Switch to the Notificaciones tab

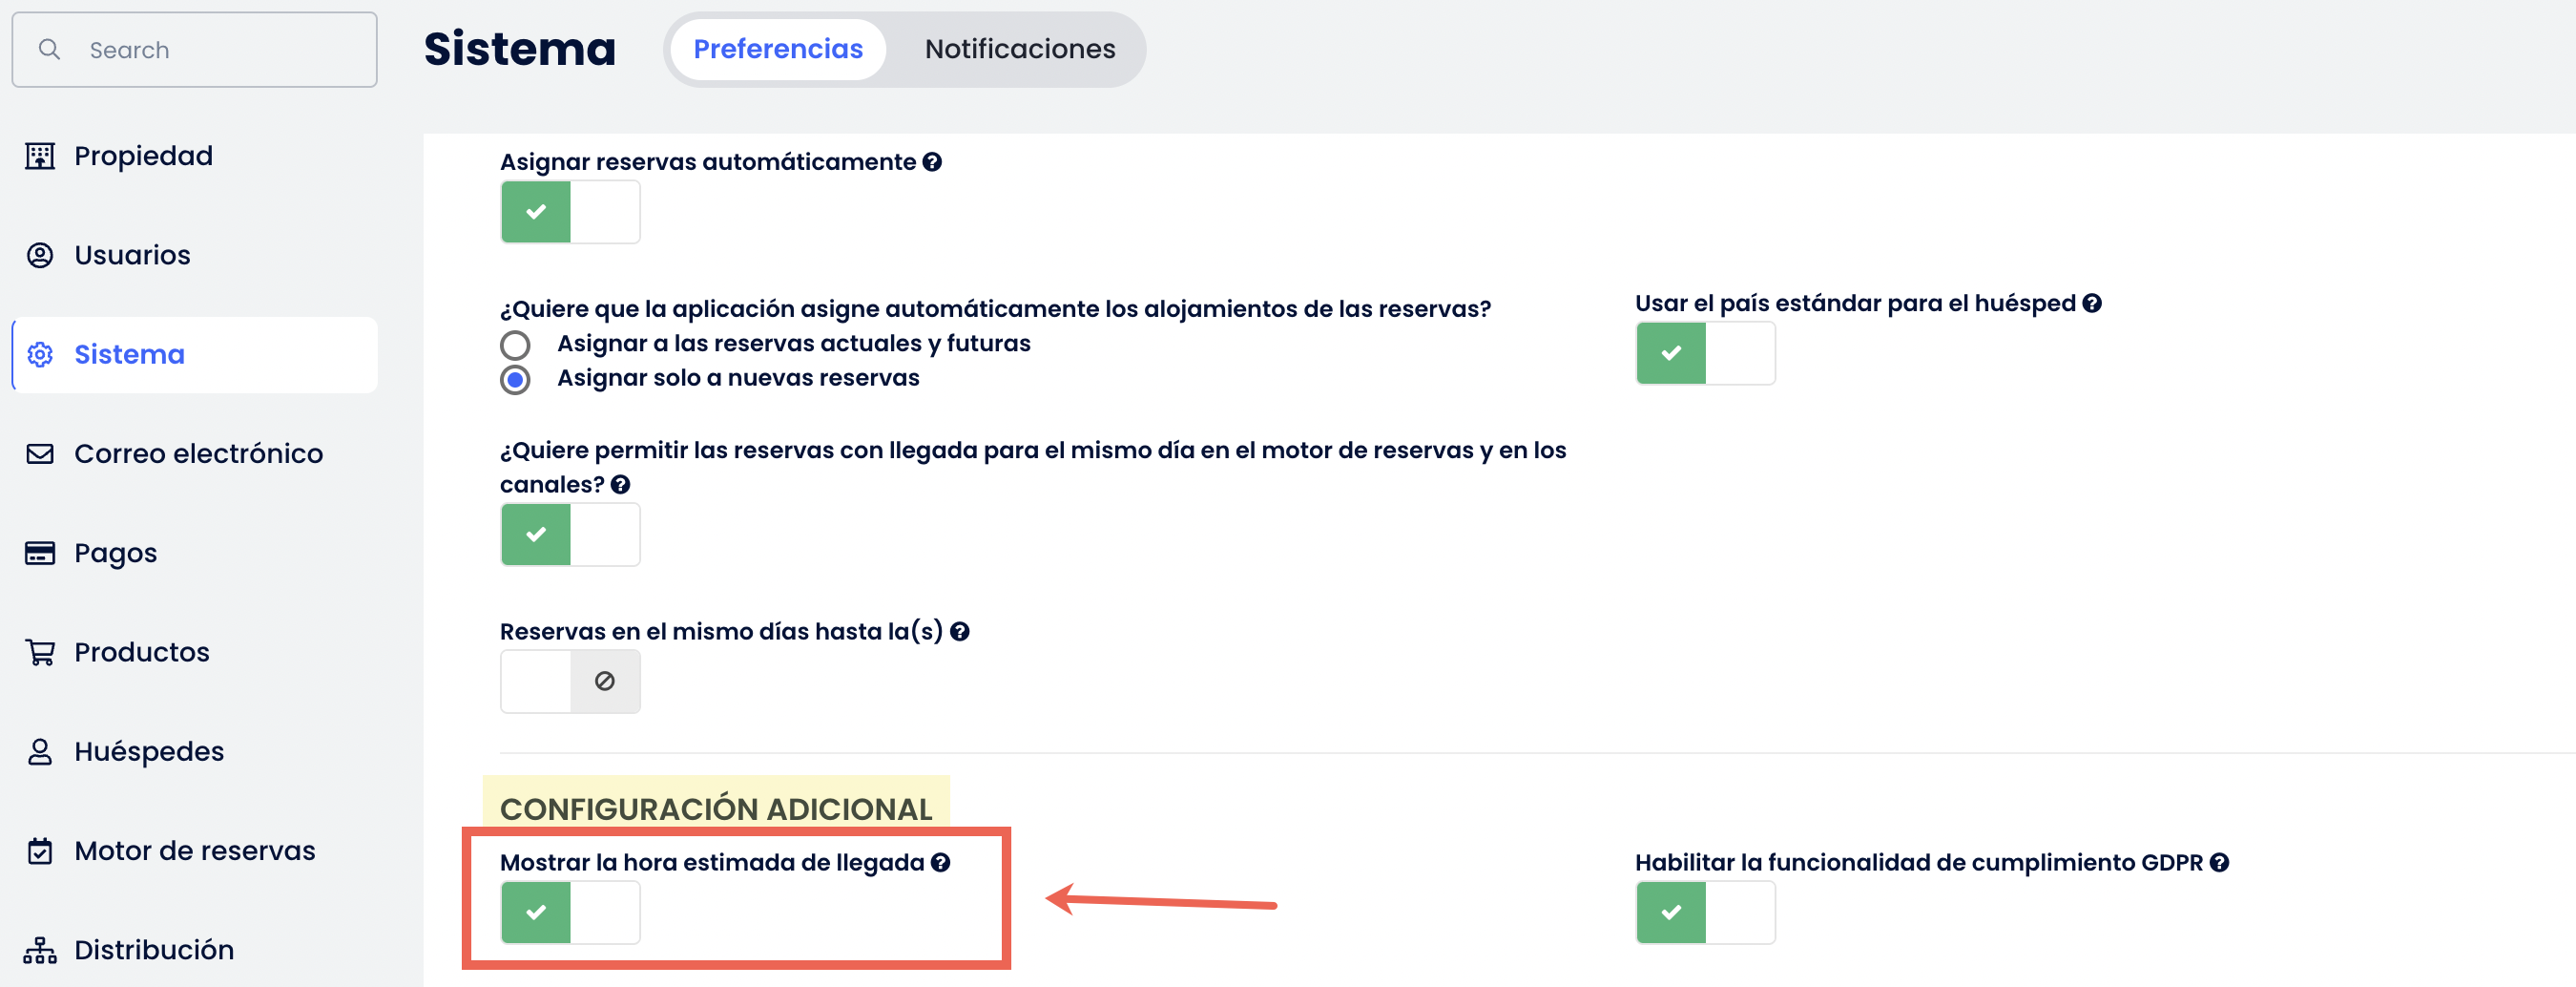(x=1019, y=49)
